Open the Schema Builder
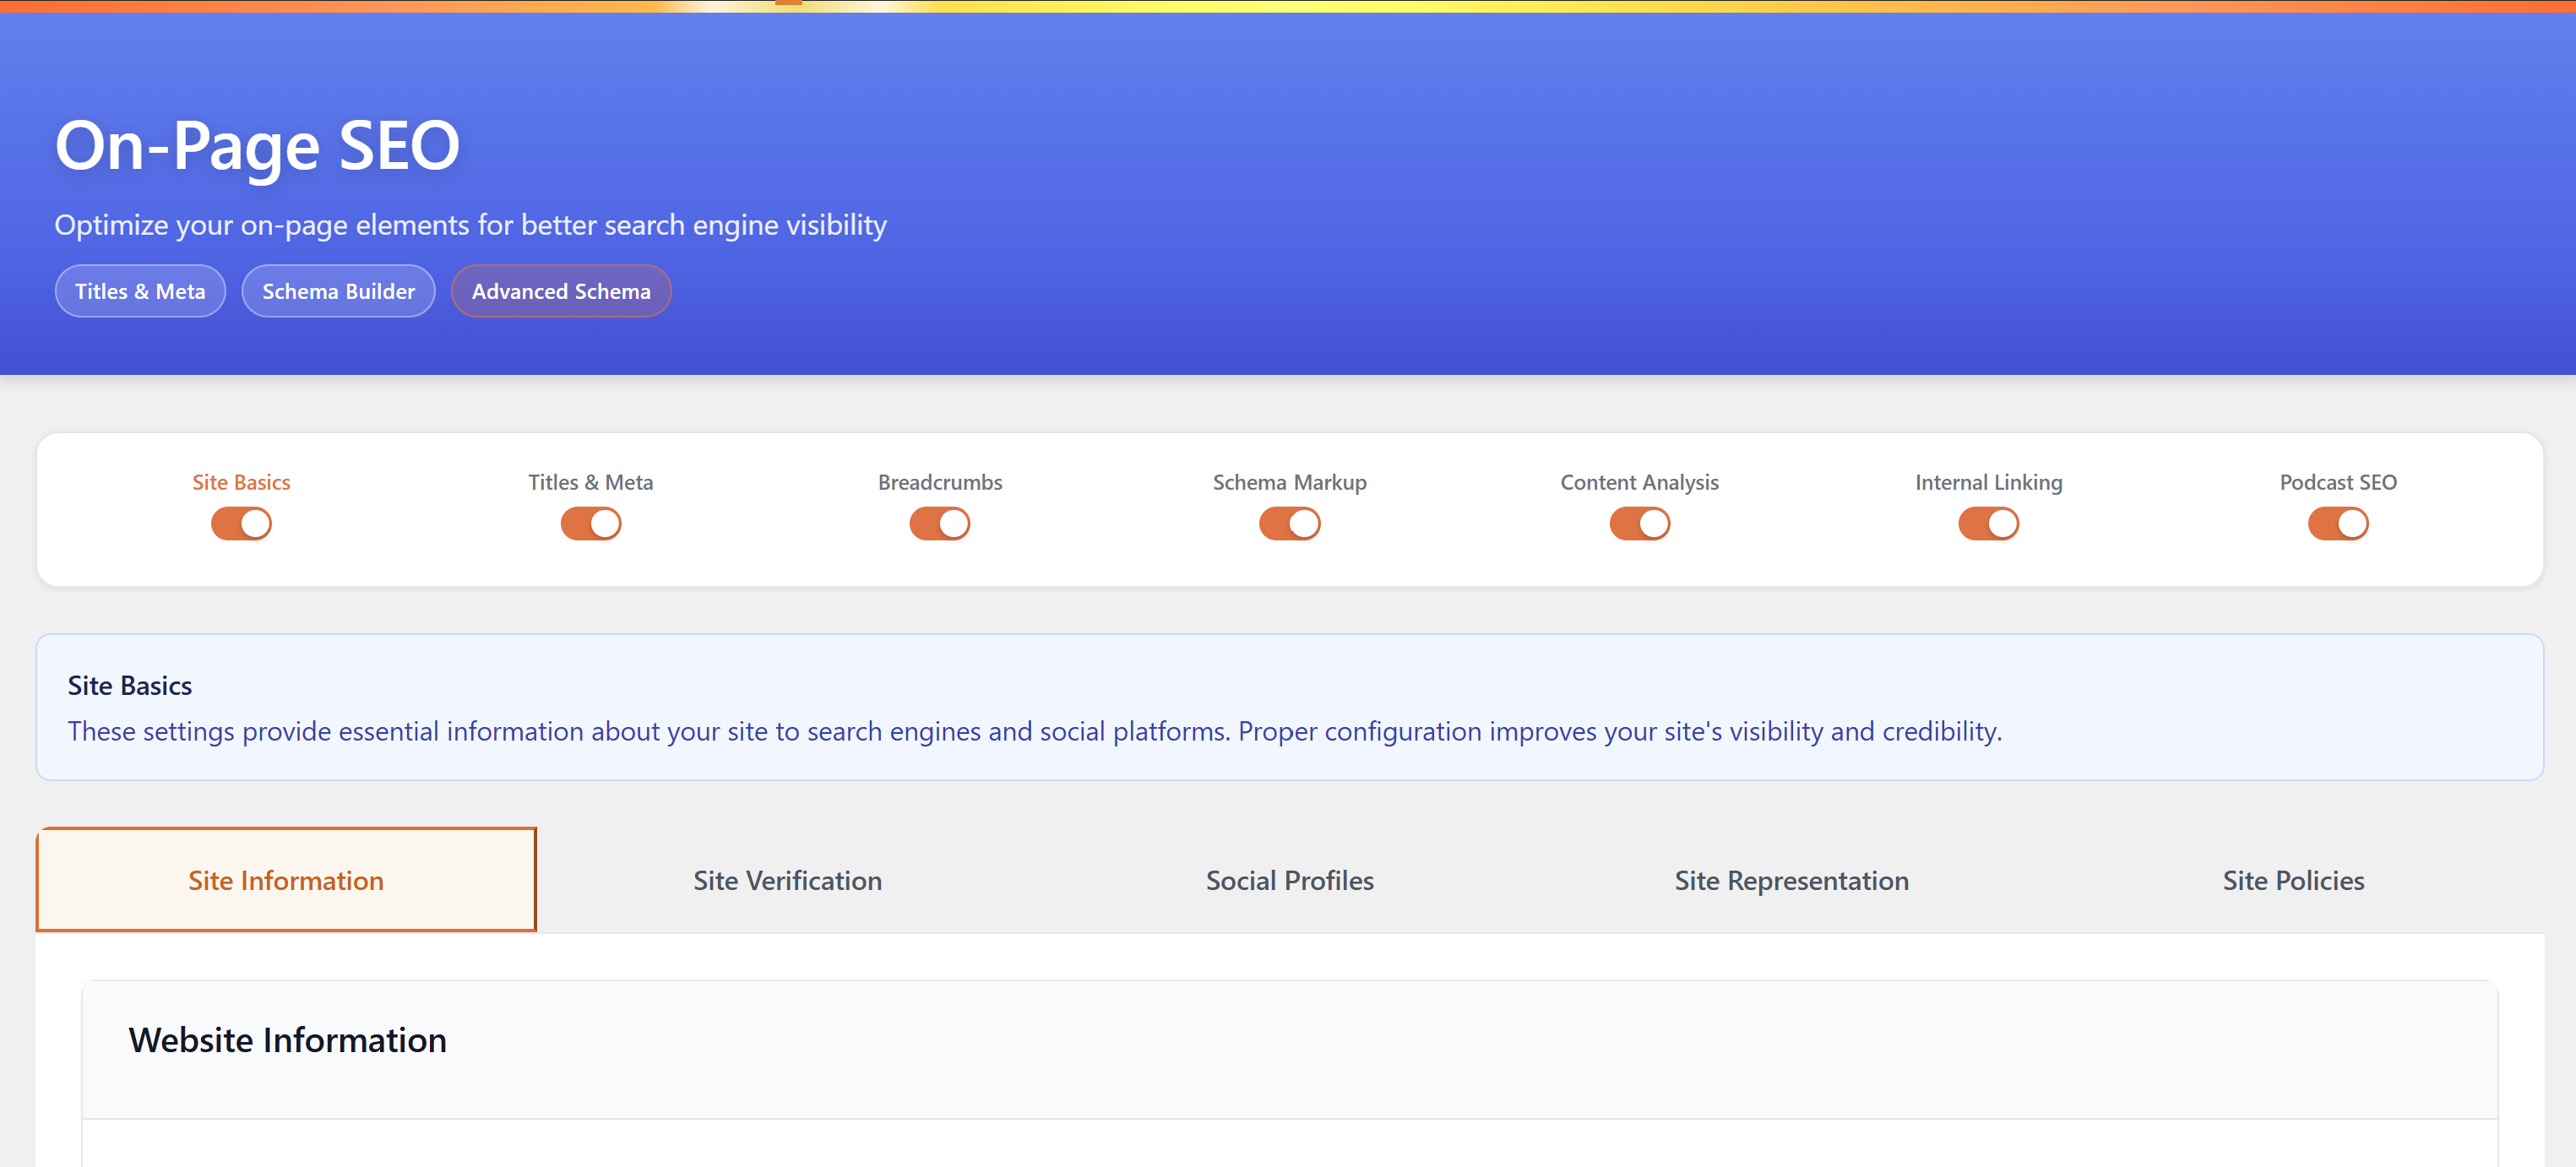 (x=338, y=291)
